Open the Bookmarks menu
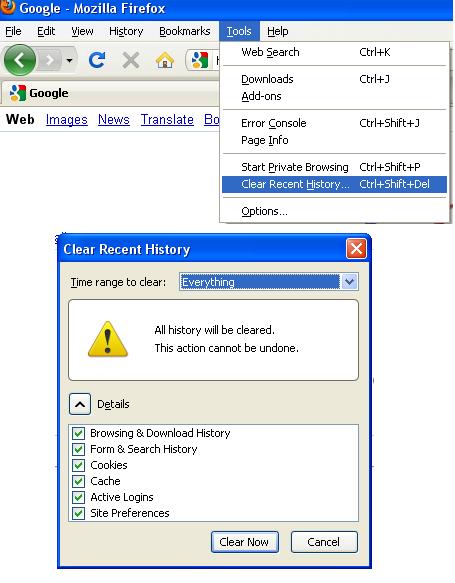The width and height of the screenshot is (455, 583). point(185,31)
